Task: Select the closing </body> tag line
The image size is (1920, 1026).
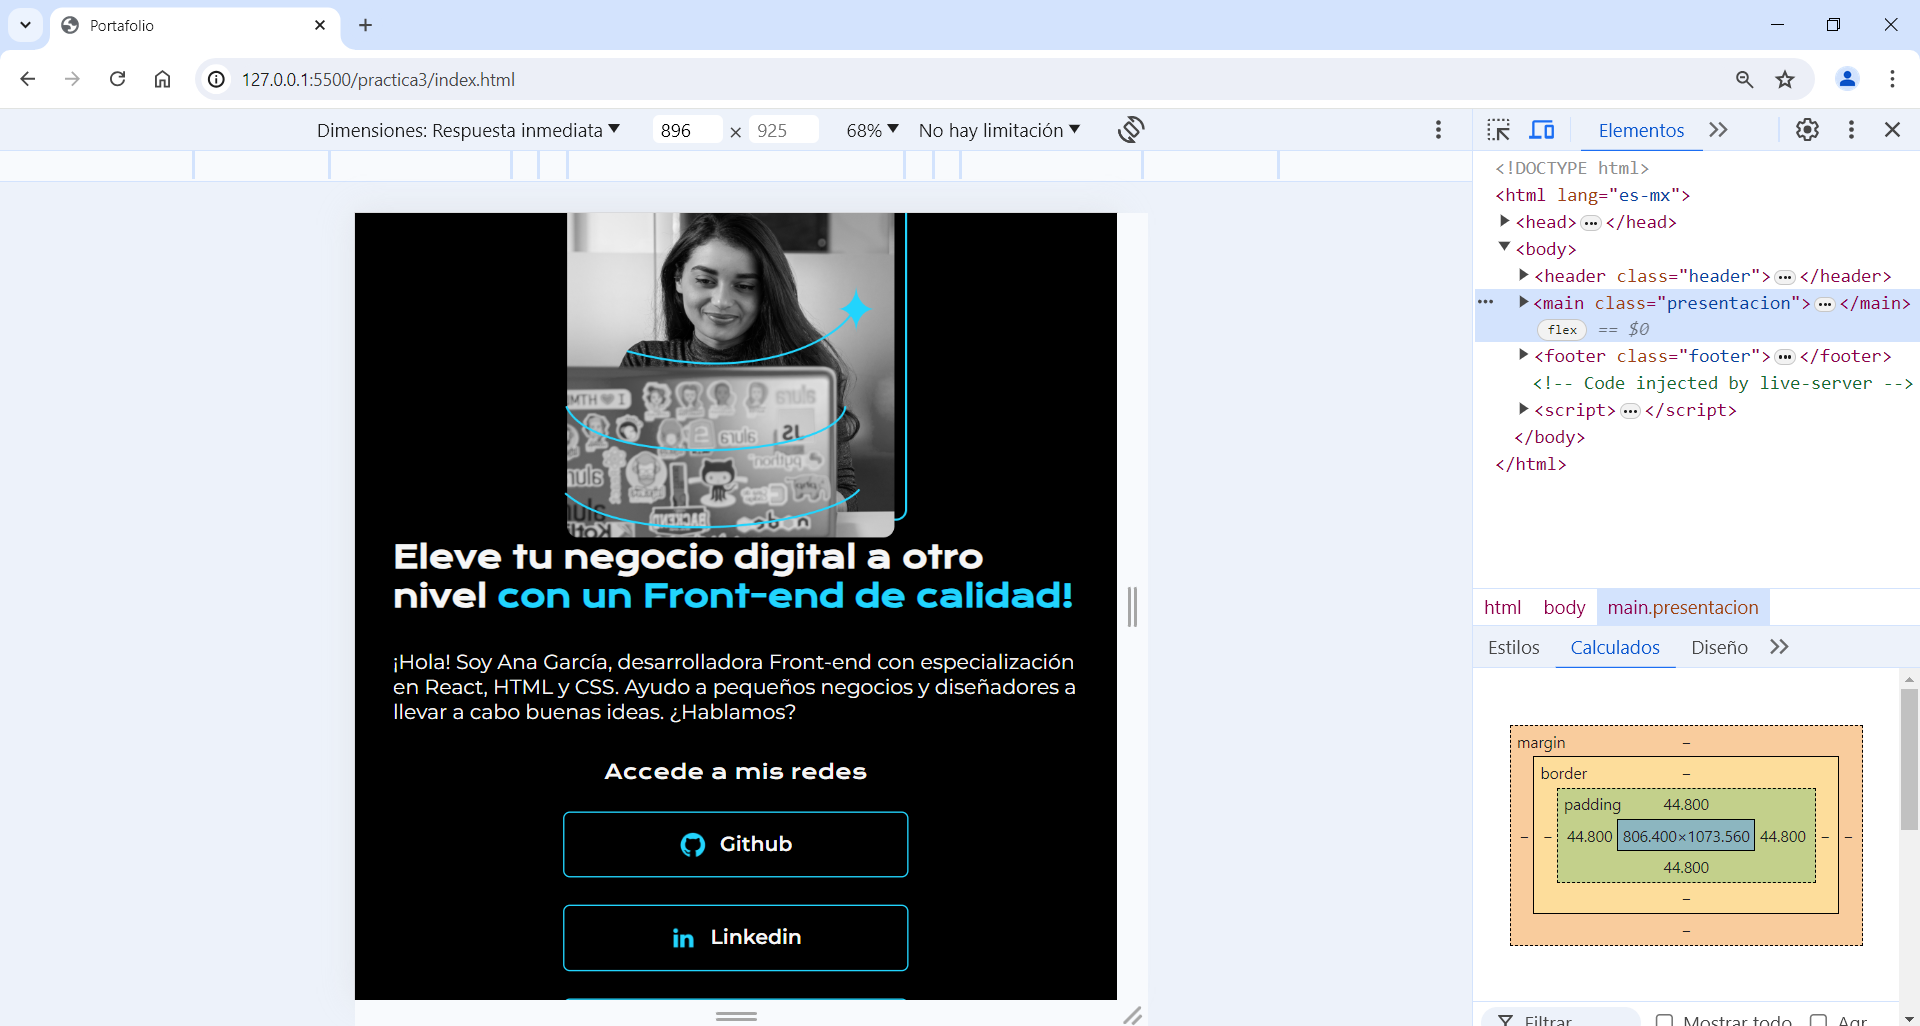Action: pyautogui.click(x=1549, y=437)
